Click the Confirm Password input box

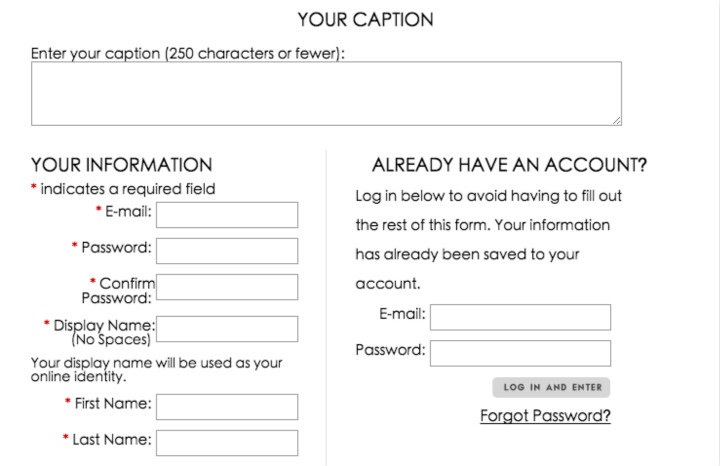[x=227, y=287]
